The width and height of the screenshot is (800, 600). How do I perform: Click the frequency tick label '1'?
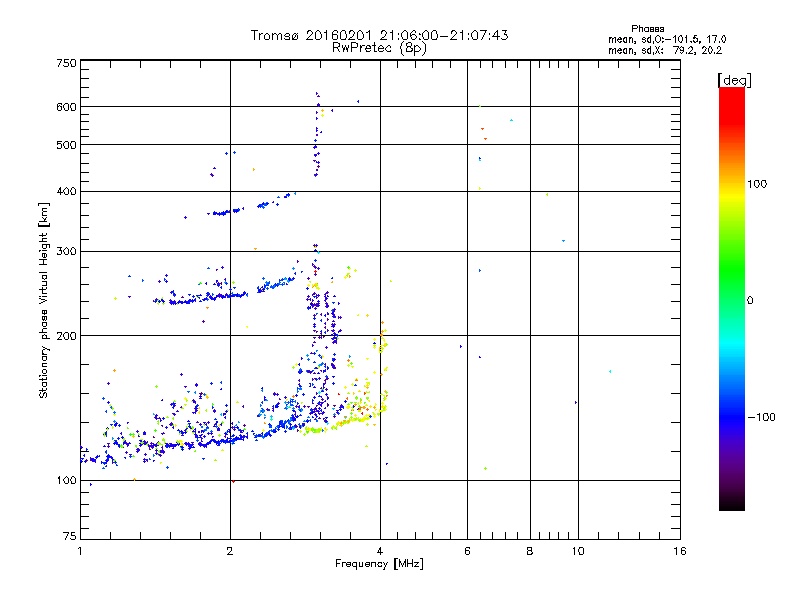tap(80, 551)
